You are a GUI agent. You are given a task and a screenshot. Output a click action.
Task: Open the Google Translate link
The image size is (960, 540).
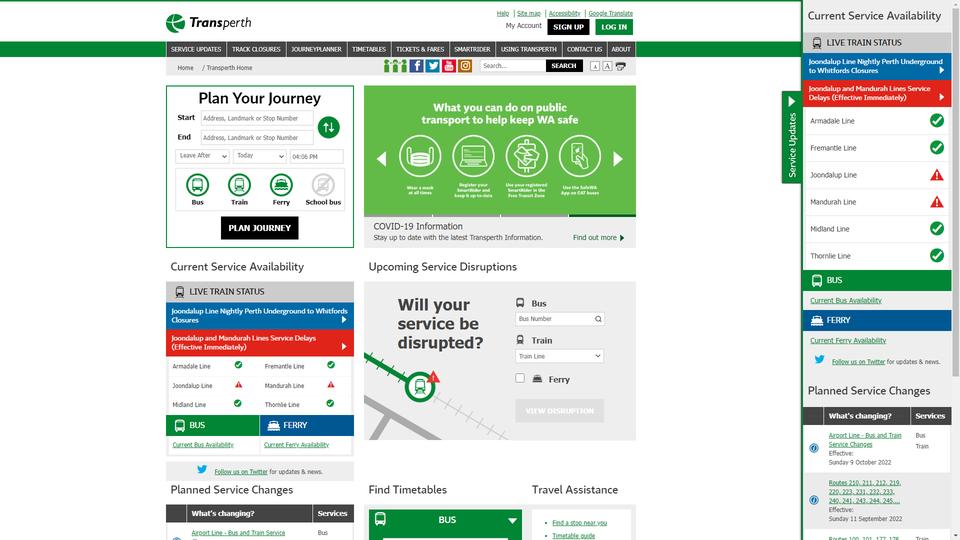[x=610, y=13]
